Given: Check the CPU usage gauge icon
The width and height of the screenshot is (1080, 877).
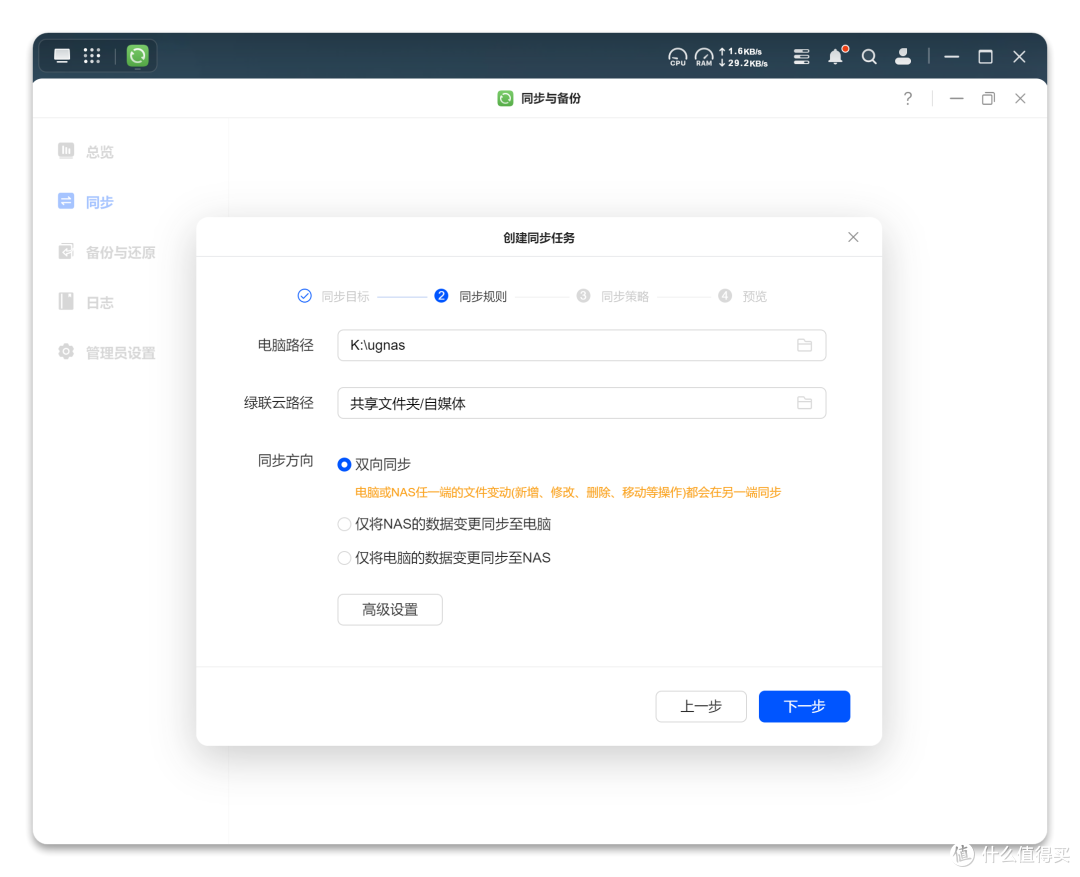Looking at the screenshot, I should point(678,56).
